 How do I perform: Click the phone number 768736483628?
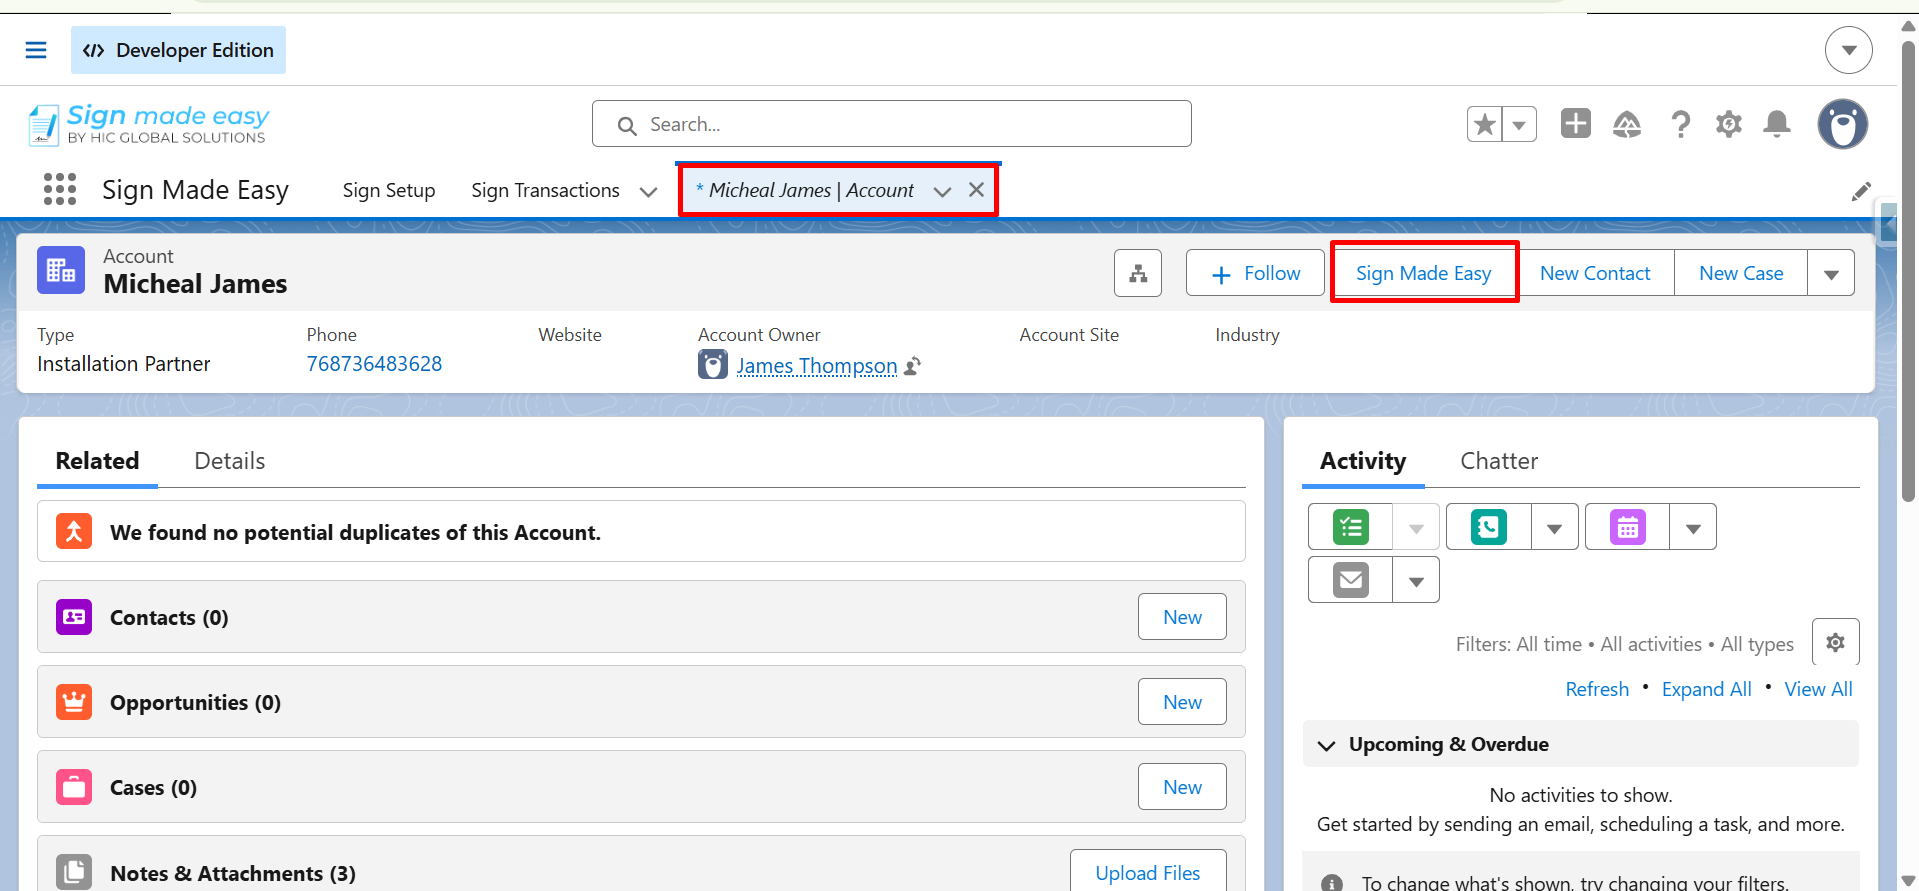(x=374, y=364)
